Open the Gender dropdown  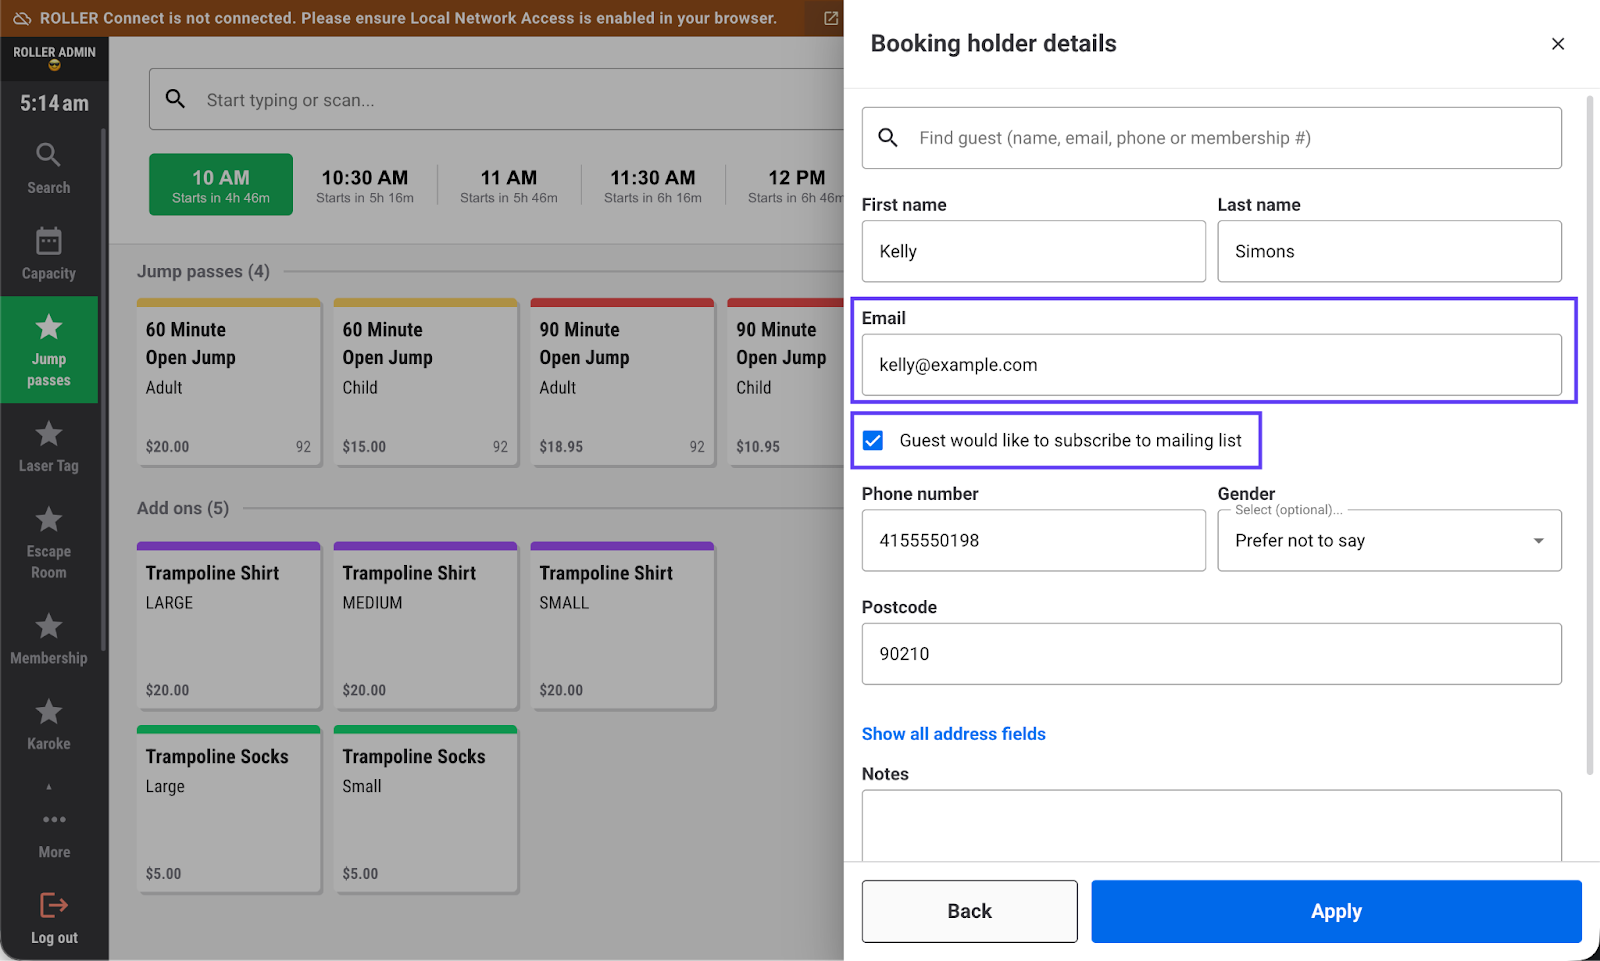(x=1389, y=541)
